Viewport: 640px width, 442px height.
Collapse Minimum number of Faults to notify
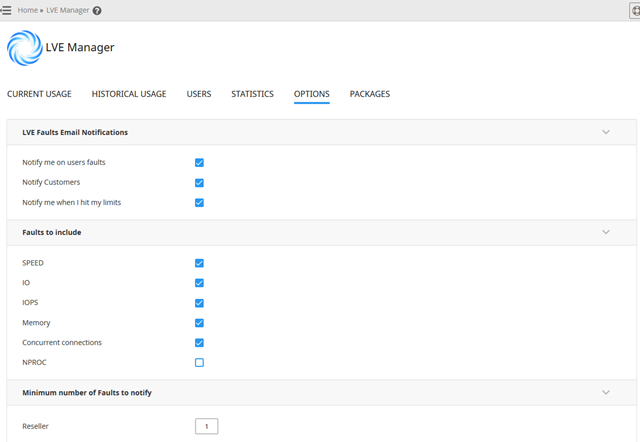tap(606, 393)
